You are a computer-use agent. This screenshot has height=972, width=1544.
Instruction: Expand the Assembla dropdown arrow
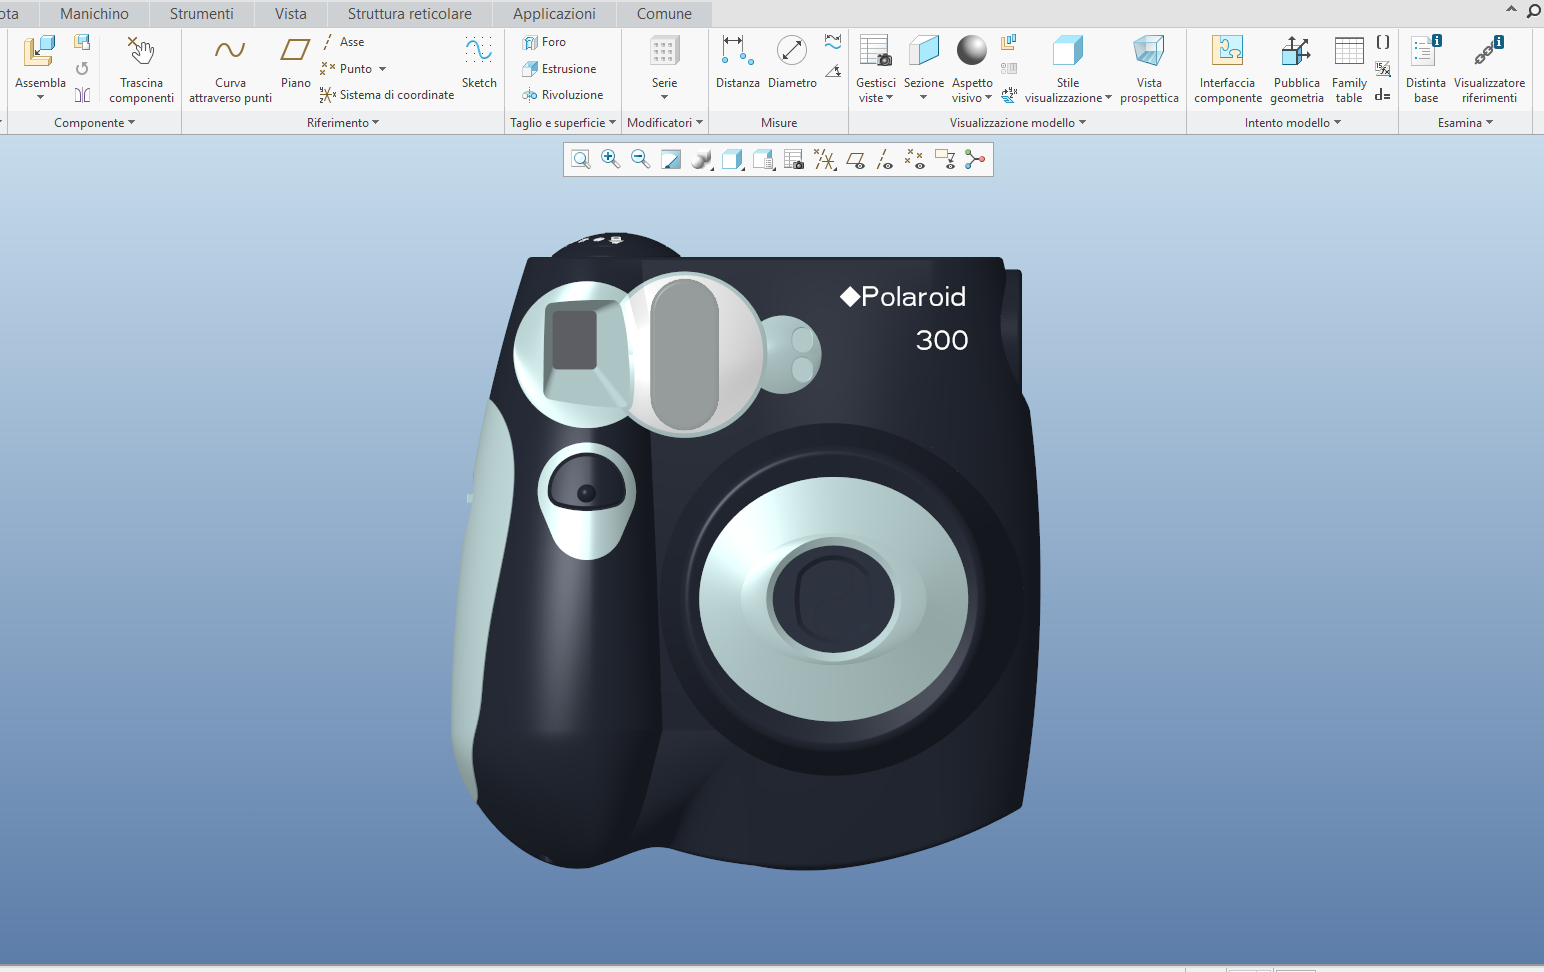point(40,98)
